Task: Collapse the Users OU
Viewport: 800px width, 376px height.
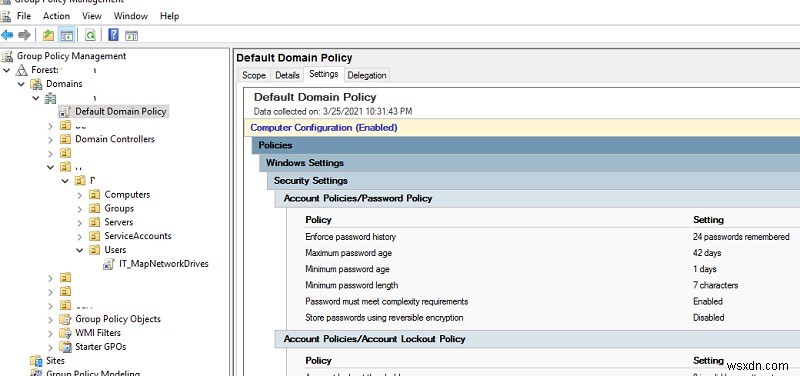Action: pyautogui.click(x=80, y=250)
